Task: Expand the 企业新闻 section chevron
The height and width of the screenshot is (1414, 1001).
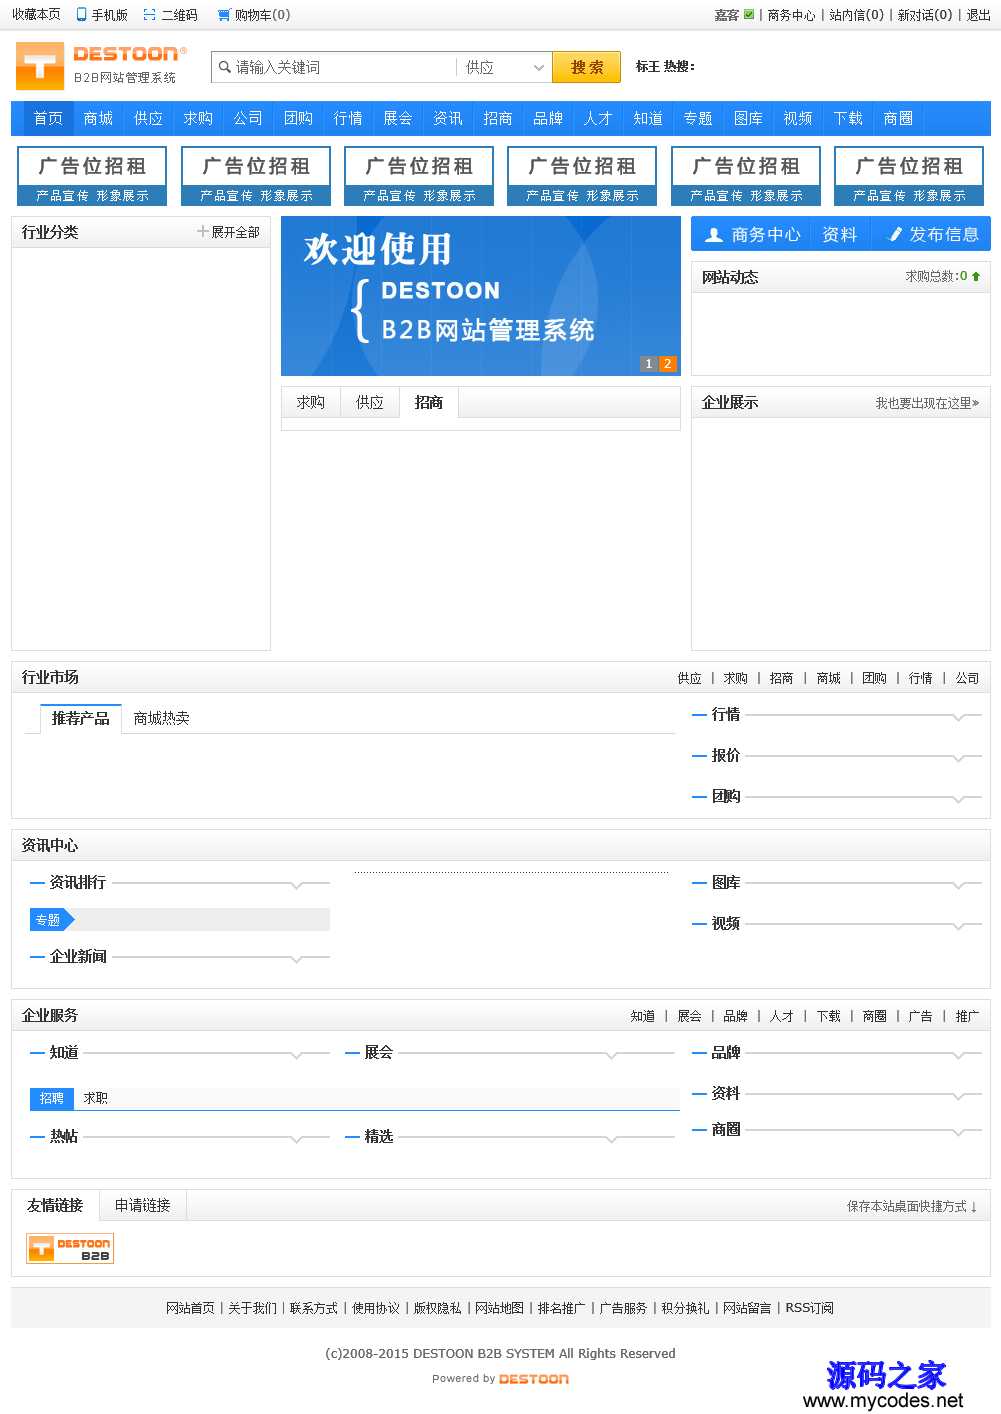Action: (x=297, y=959)
